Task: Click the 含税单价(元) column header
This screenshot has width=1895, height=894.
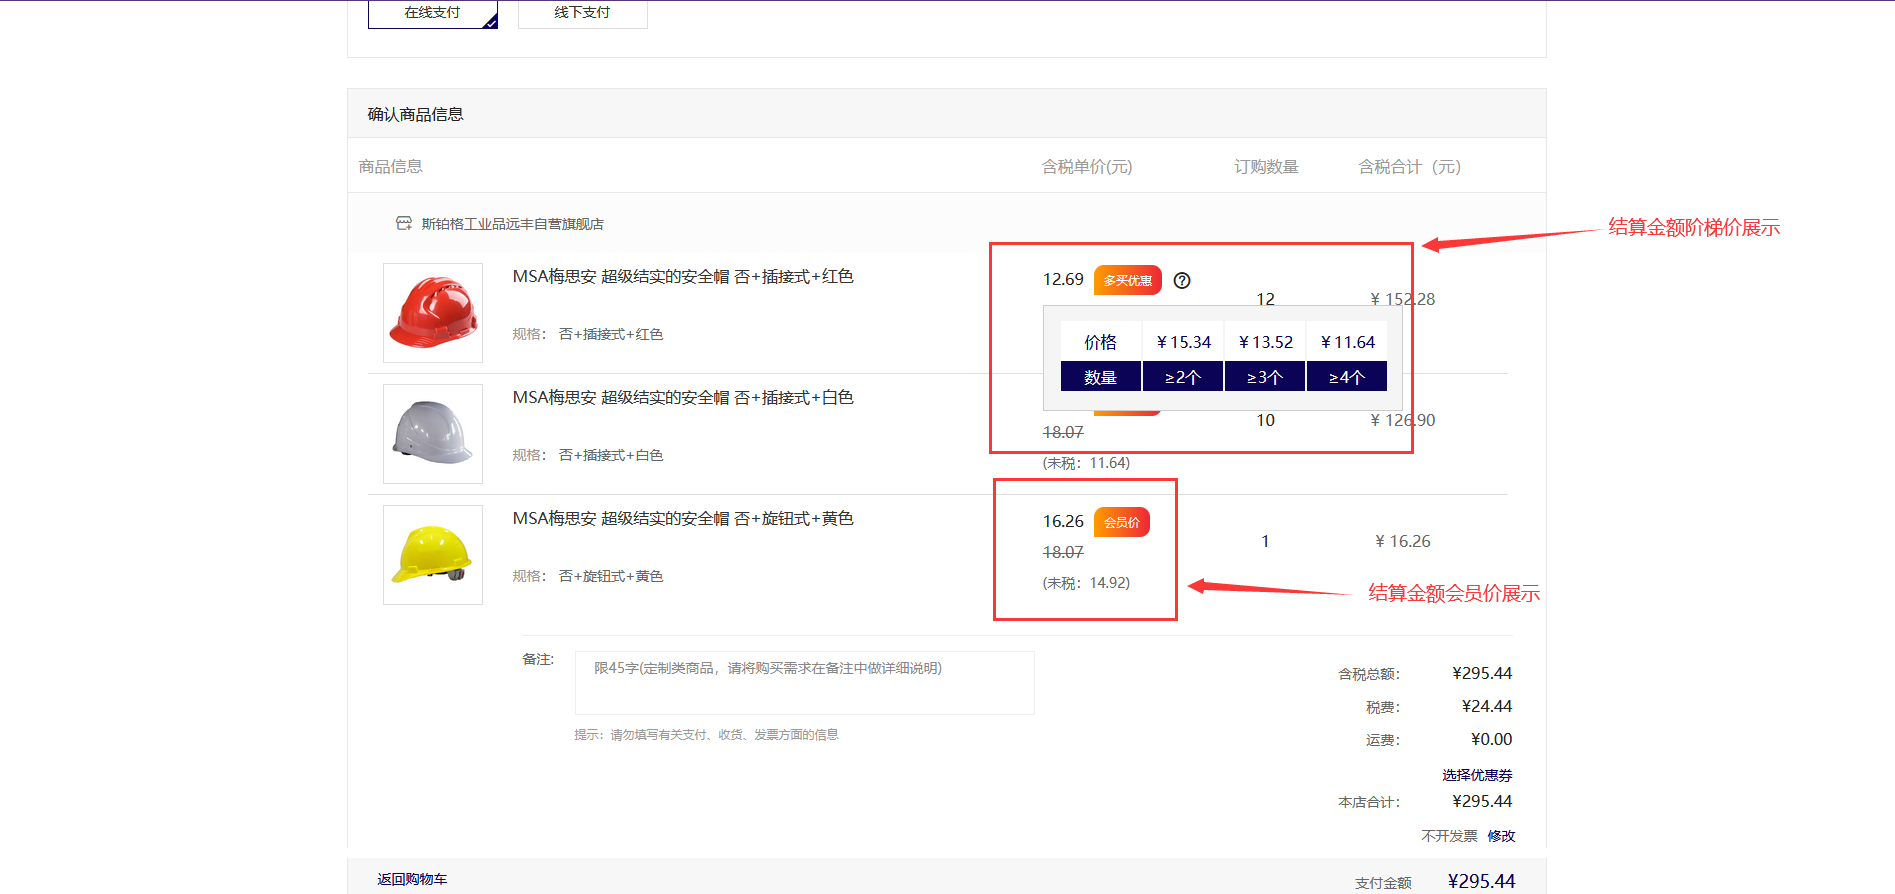Action: pos(1087,167)
